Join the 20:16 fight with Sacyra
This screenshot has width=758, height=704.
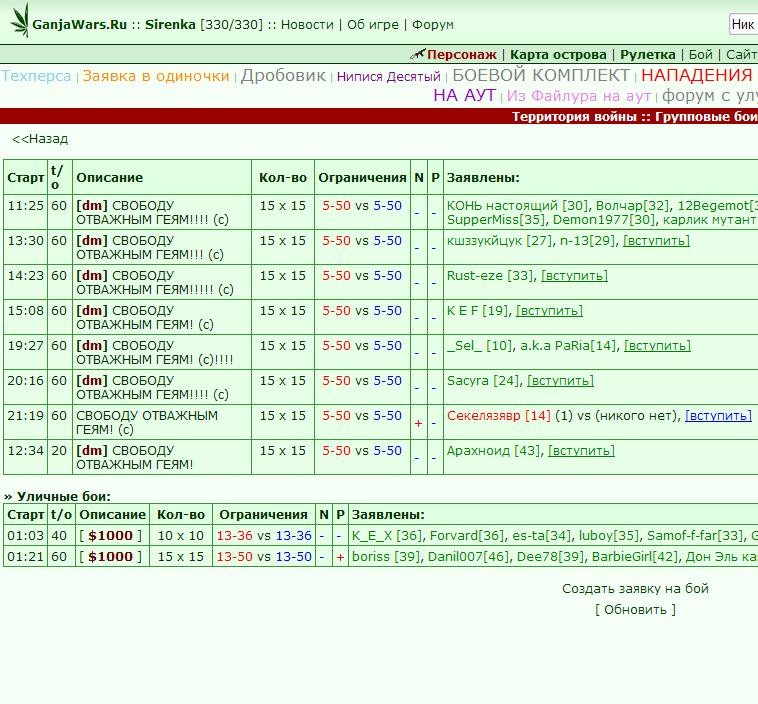click(560, 381)
